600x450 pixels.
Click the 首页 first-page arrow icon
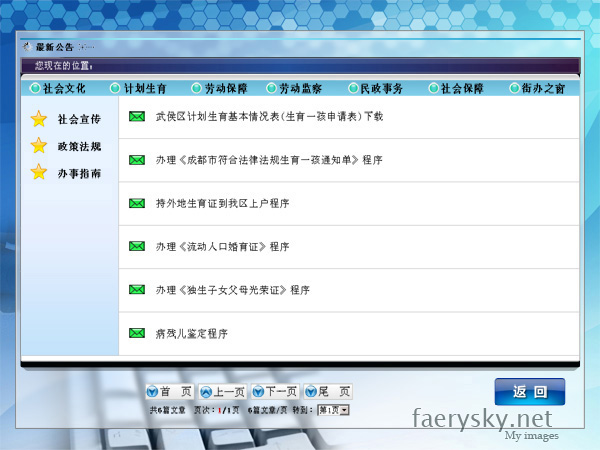coord(152,392)
